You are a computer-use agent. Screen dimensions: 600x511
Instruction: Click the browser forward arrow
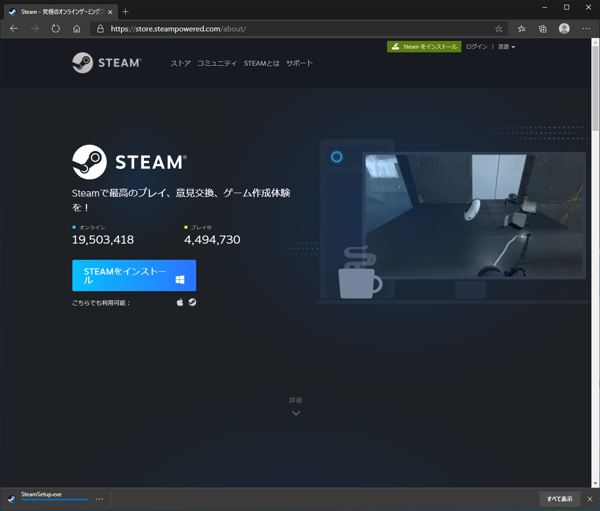pyautogui.click(x=35, y=29)
